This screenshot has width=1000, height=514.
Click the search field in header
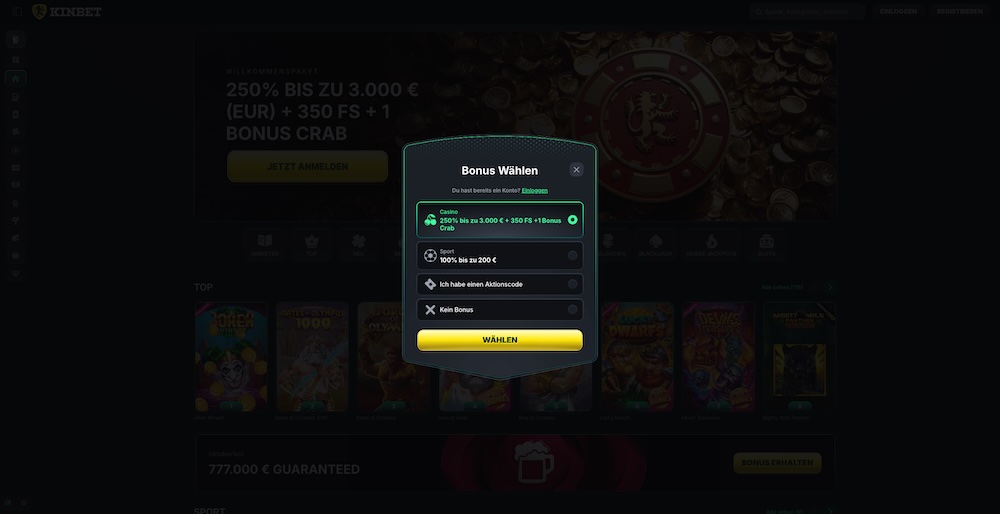click(x=807, y=11)
